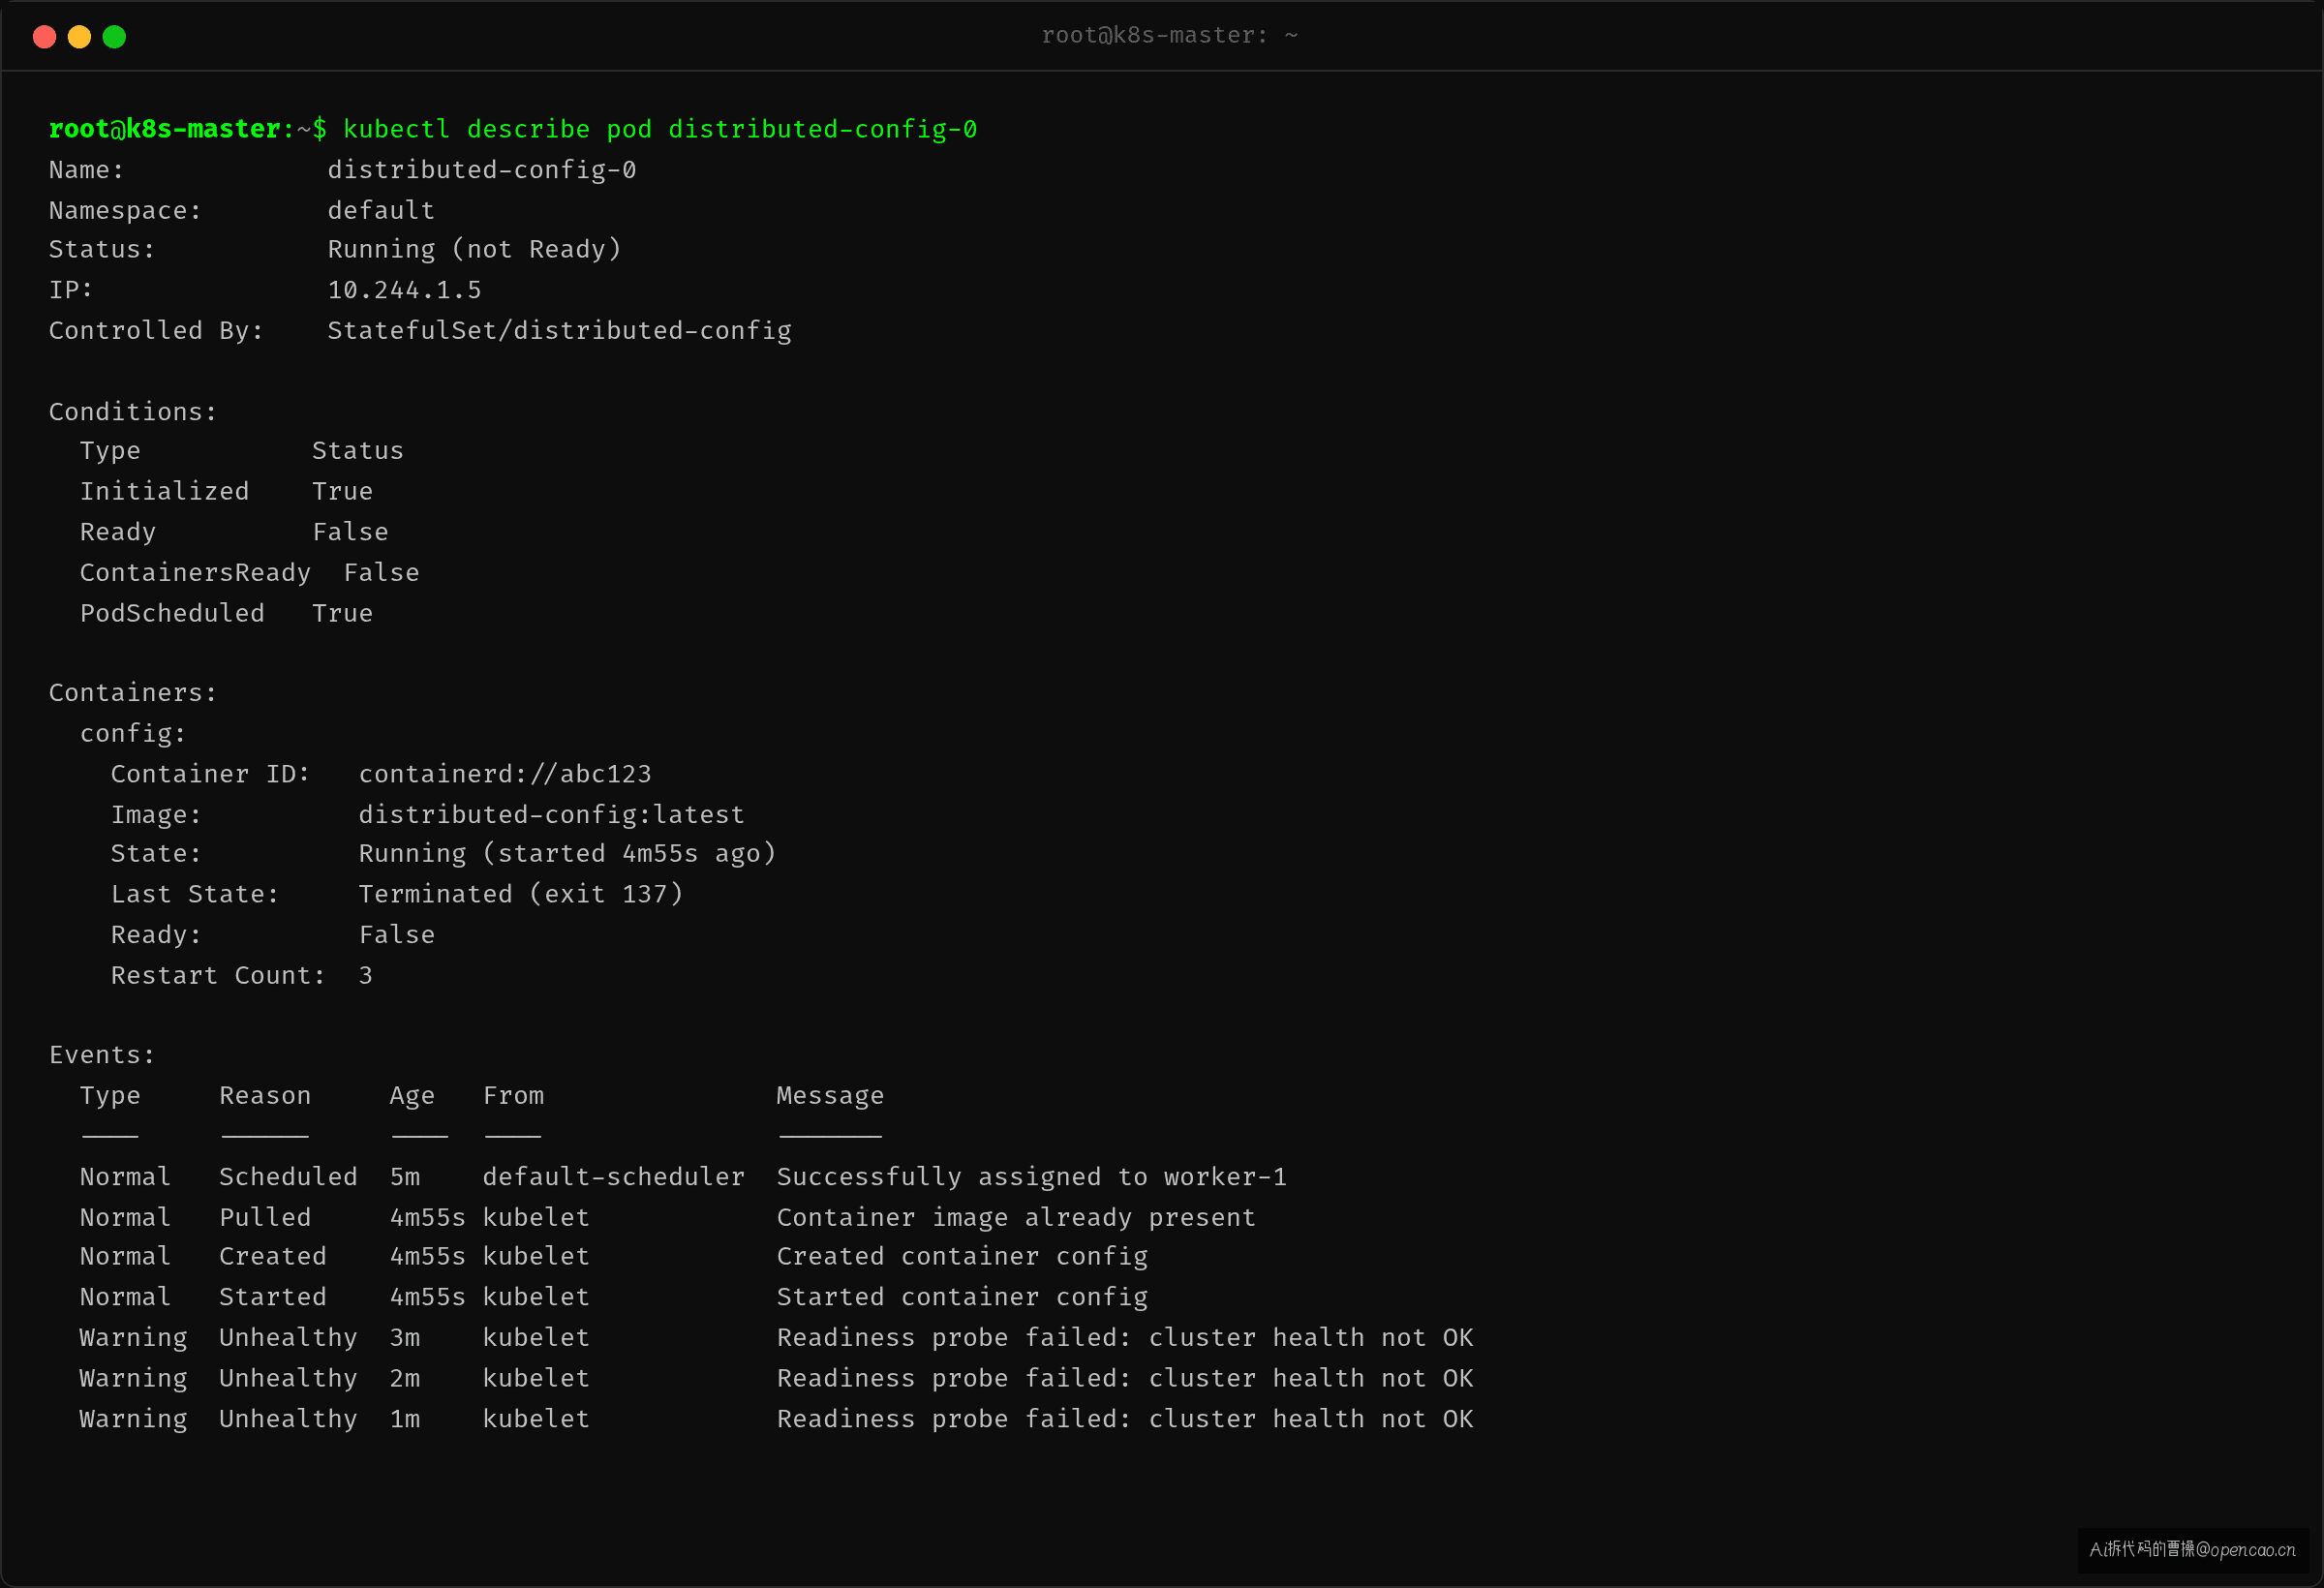Click status text 'Running (not Ready)'
The width and height of the screenshot is (2324, 1588).
(x=474, y=250)
